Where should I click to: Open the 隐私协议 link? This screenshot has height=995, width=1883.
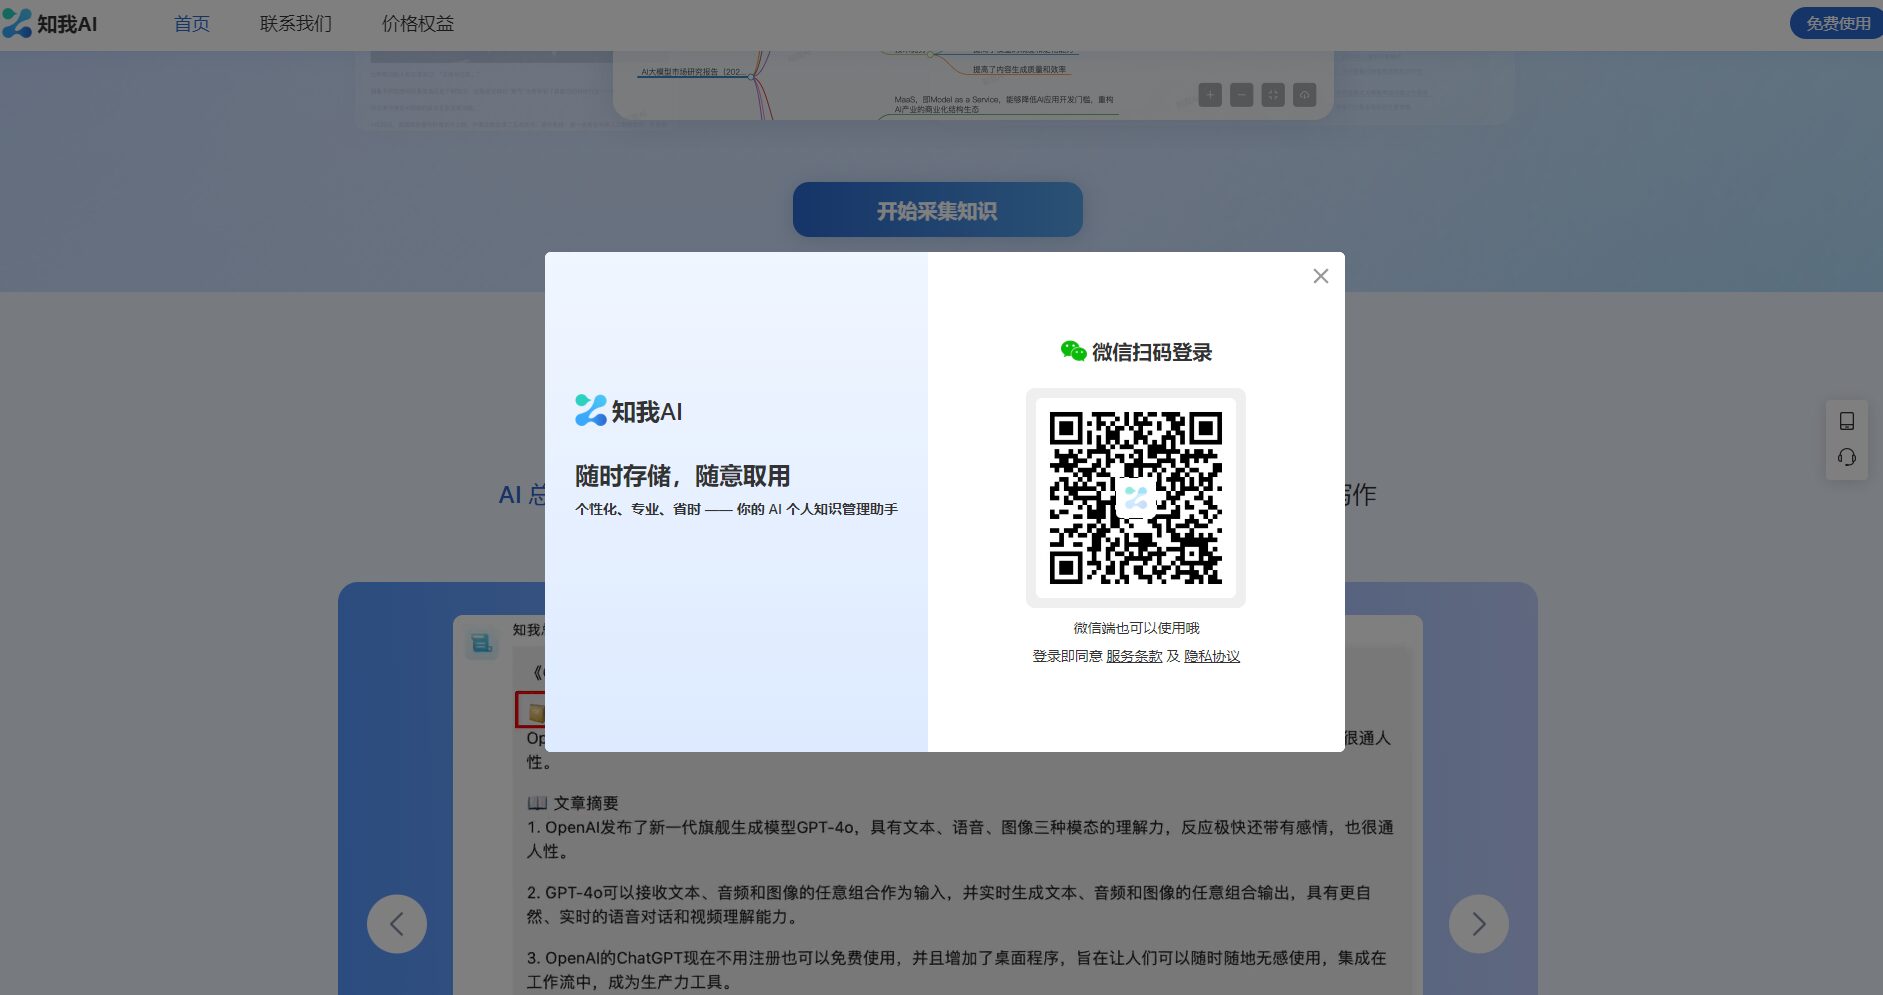pyautogui.click(x=1211, y=656)
